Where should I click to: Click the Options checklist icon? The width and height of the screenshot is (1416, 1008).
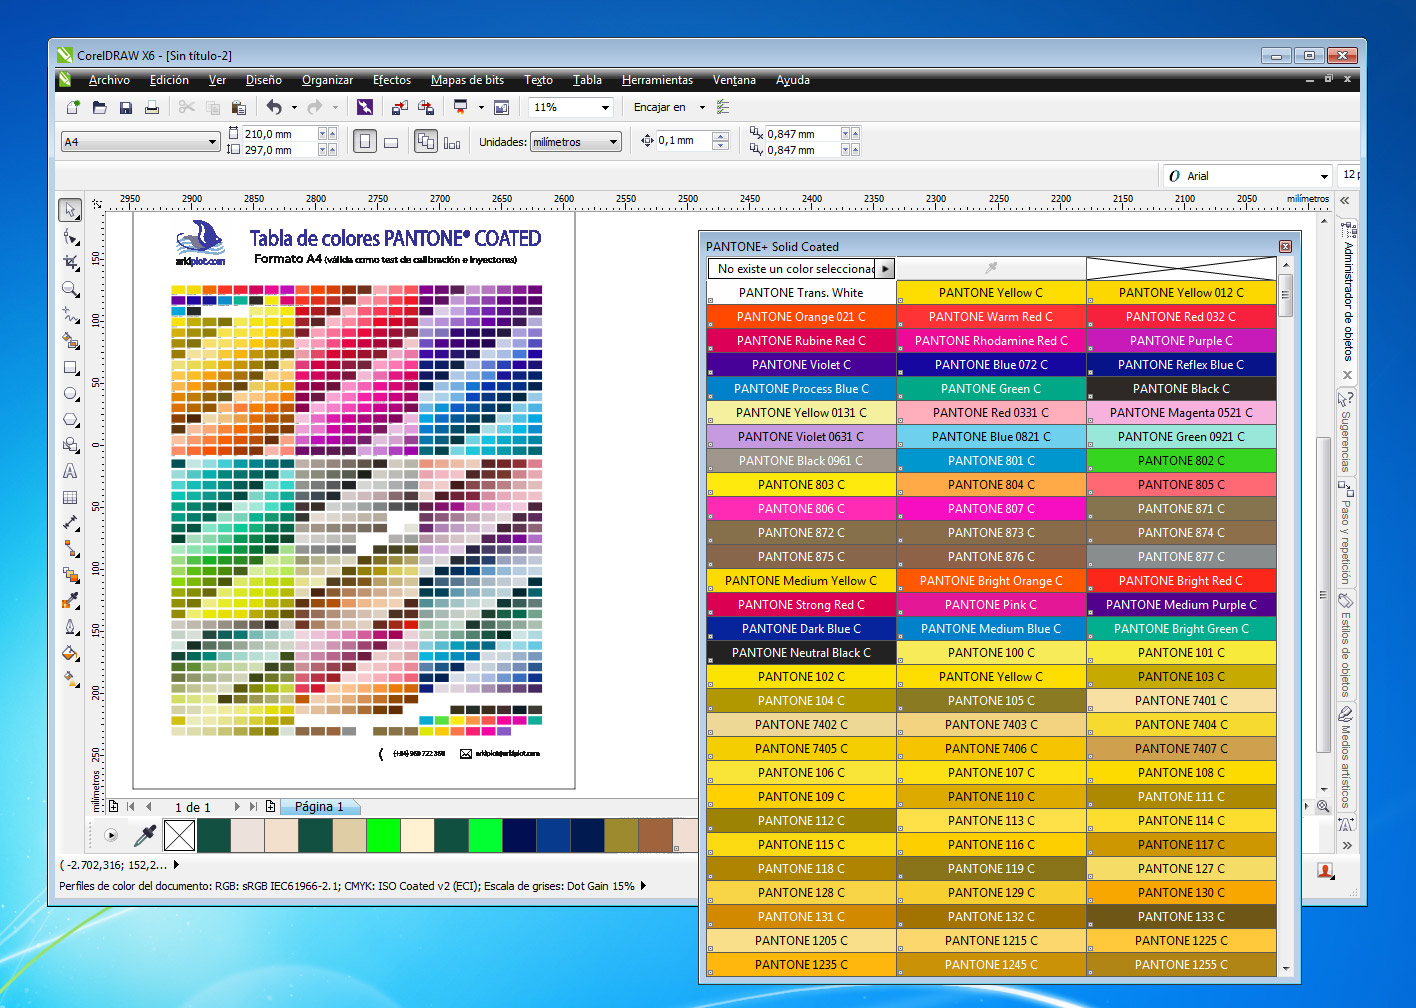coord(724,107)
